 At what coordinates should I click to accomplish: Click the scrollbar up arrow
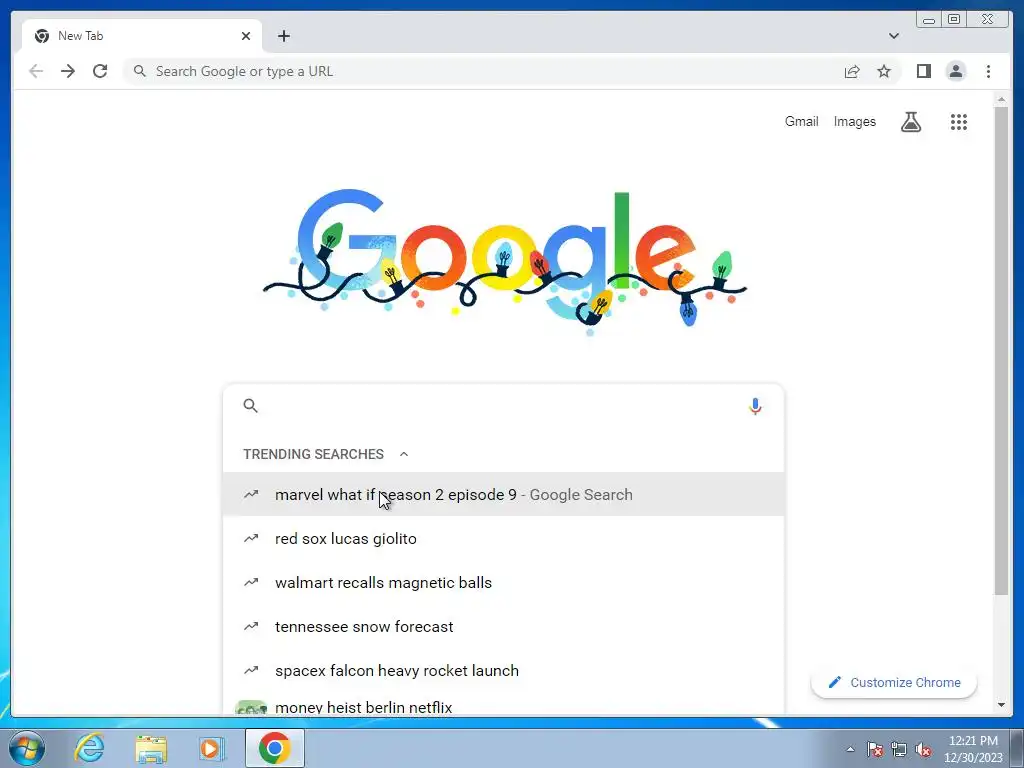(1000, 100)
